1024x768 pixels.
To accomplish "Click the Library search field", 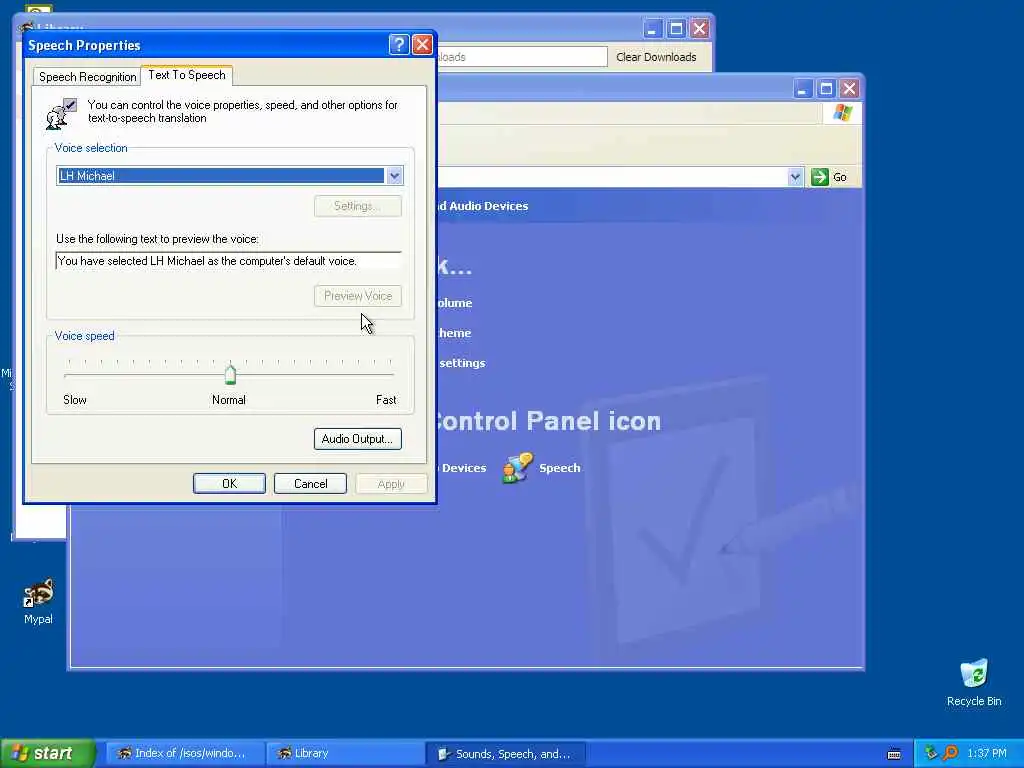I will click(x=521, y=57).
